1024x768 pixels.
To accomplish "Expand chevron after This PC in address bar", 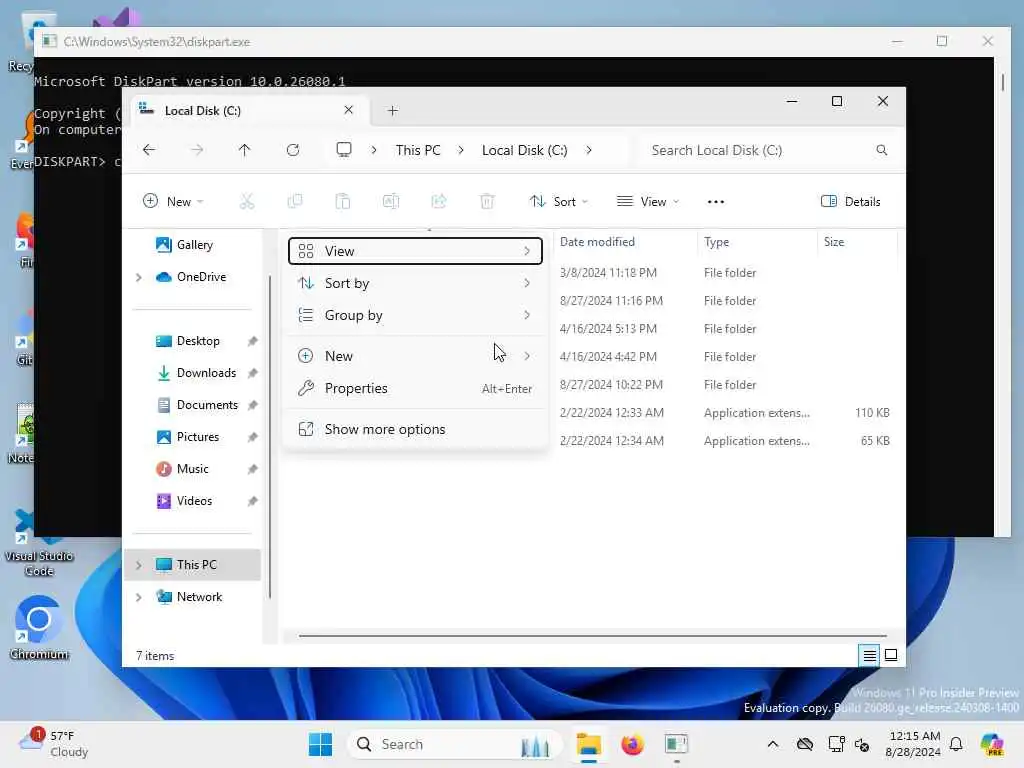I will click(460, 150).
